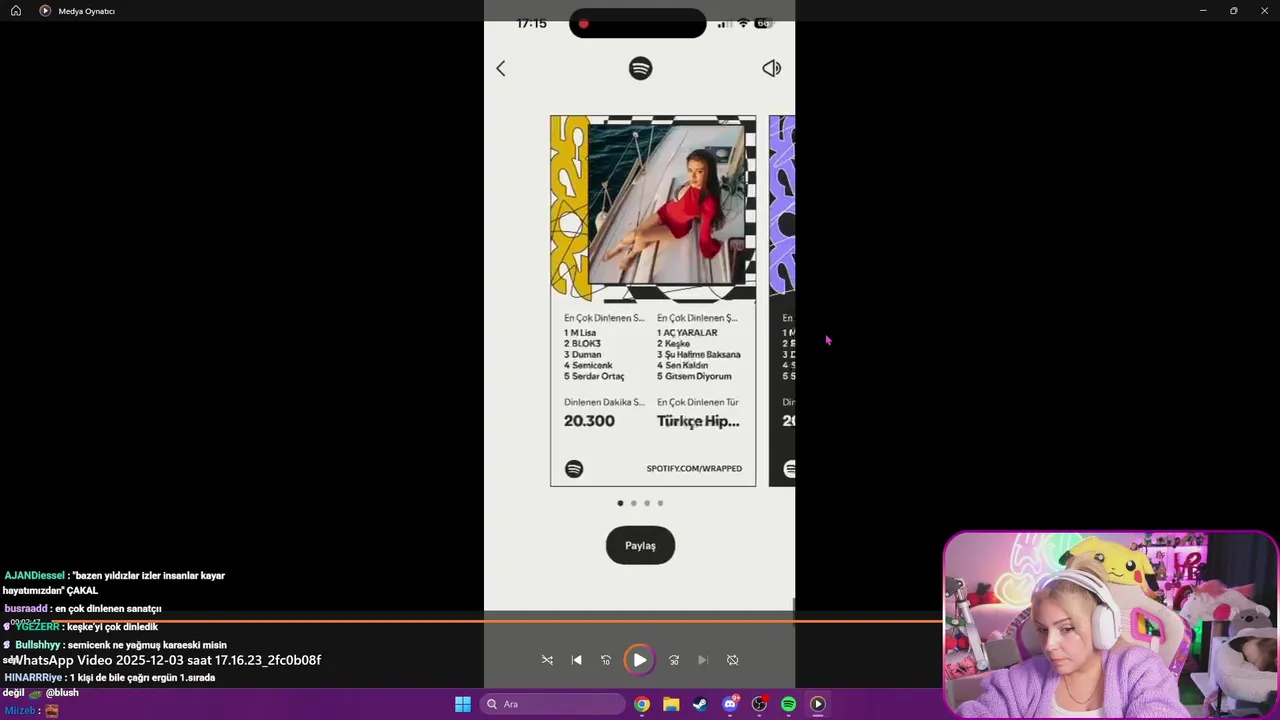Click "En Çok Dinlenen Tür" heading

[697, 402]
